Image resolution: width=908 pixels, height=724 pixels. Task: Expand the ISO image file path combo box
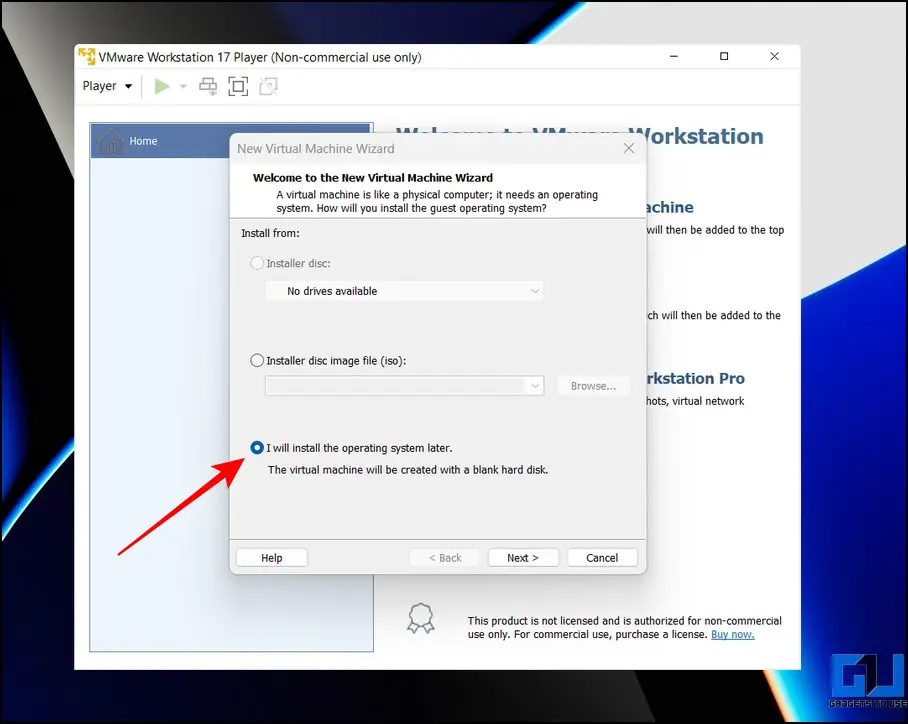tap(535, 386)
